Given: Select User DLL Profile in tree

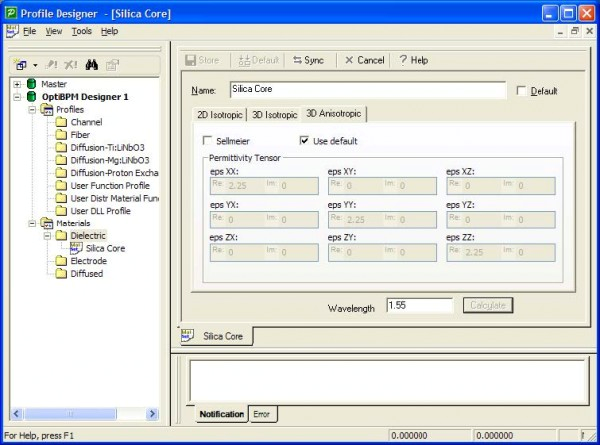Looking at the screenshot, I should point(101,211).
